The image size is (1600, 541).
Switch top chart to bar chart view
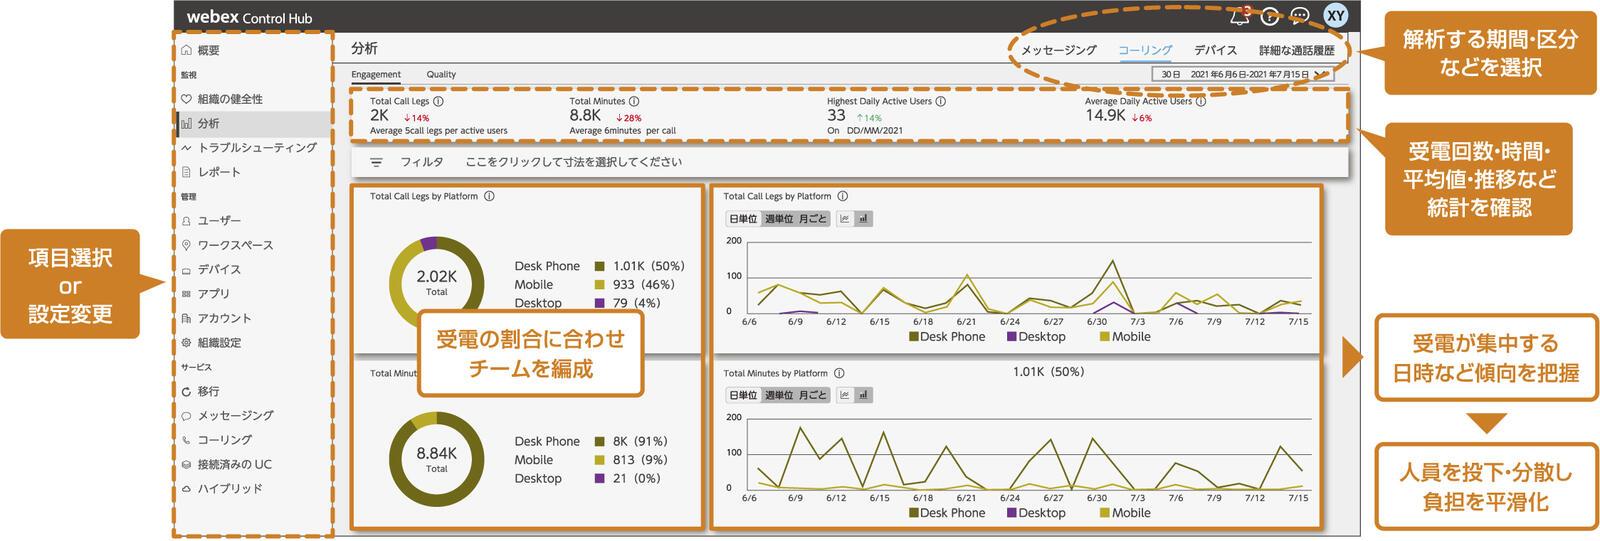pos(863,219)
